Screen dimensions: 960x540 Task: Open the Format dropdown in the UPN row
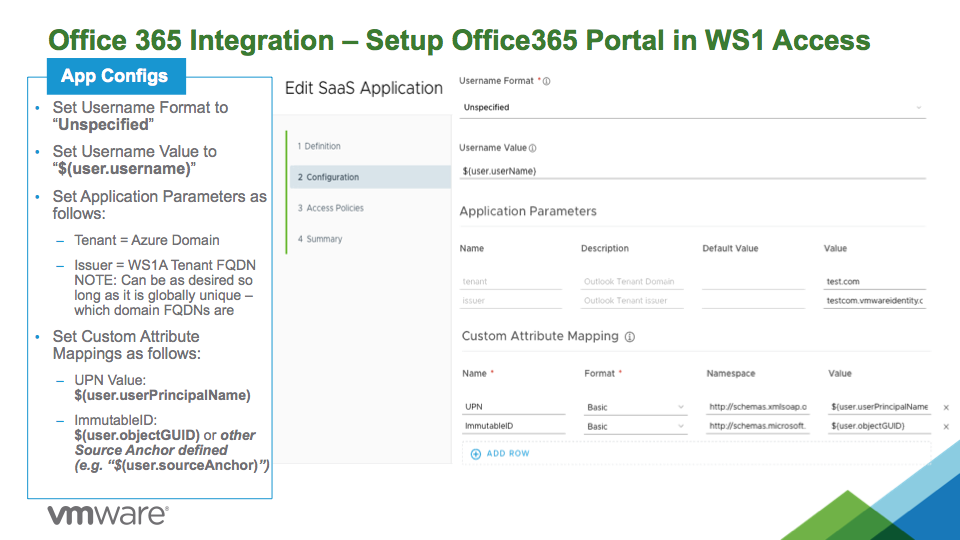(635, 407)
